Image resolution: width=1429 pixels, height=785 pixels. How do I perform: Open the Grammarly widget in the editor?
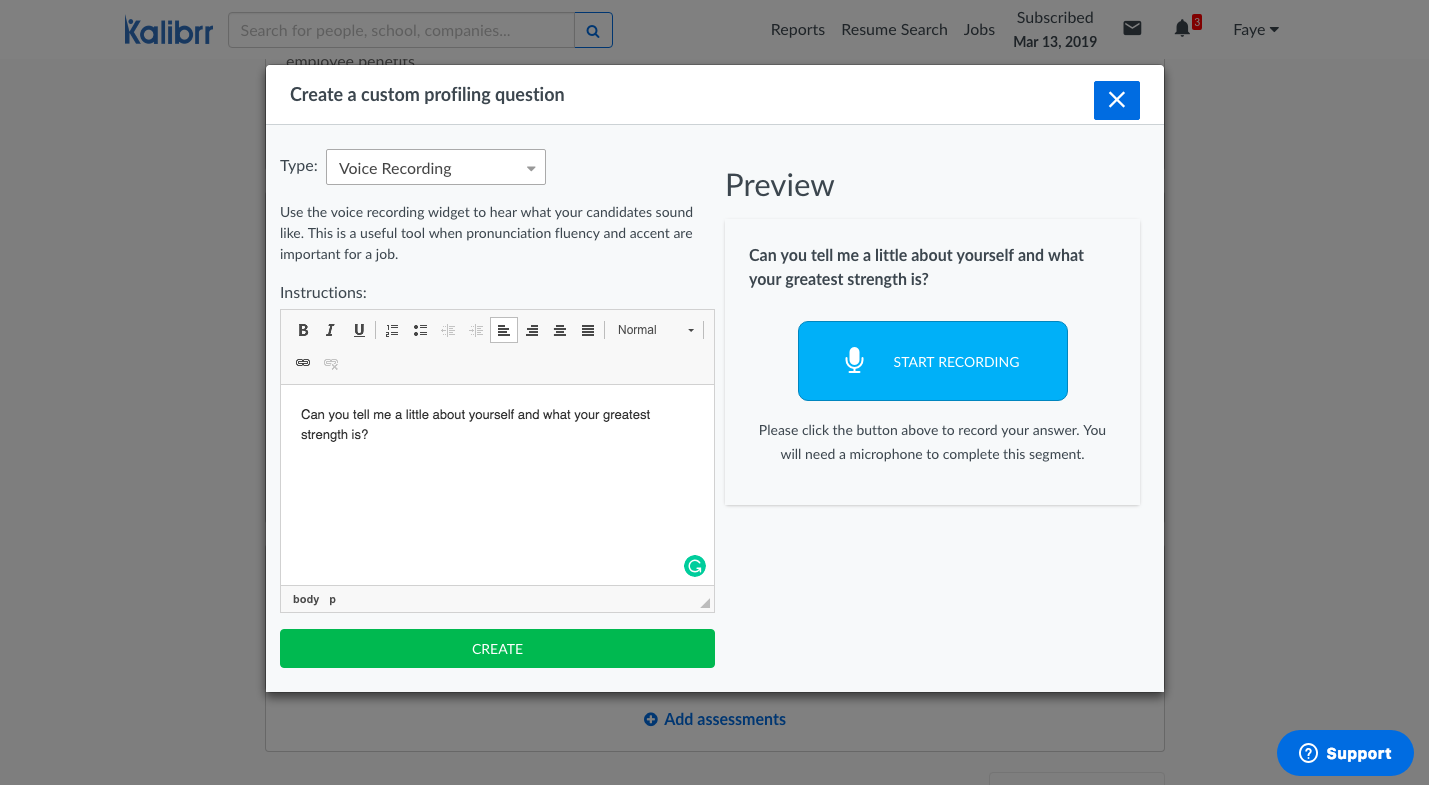694,566
